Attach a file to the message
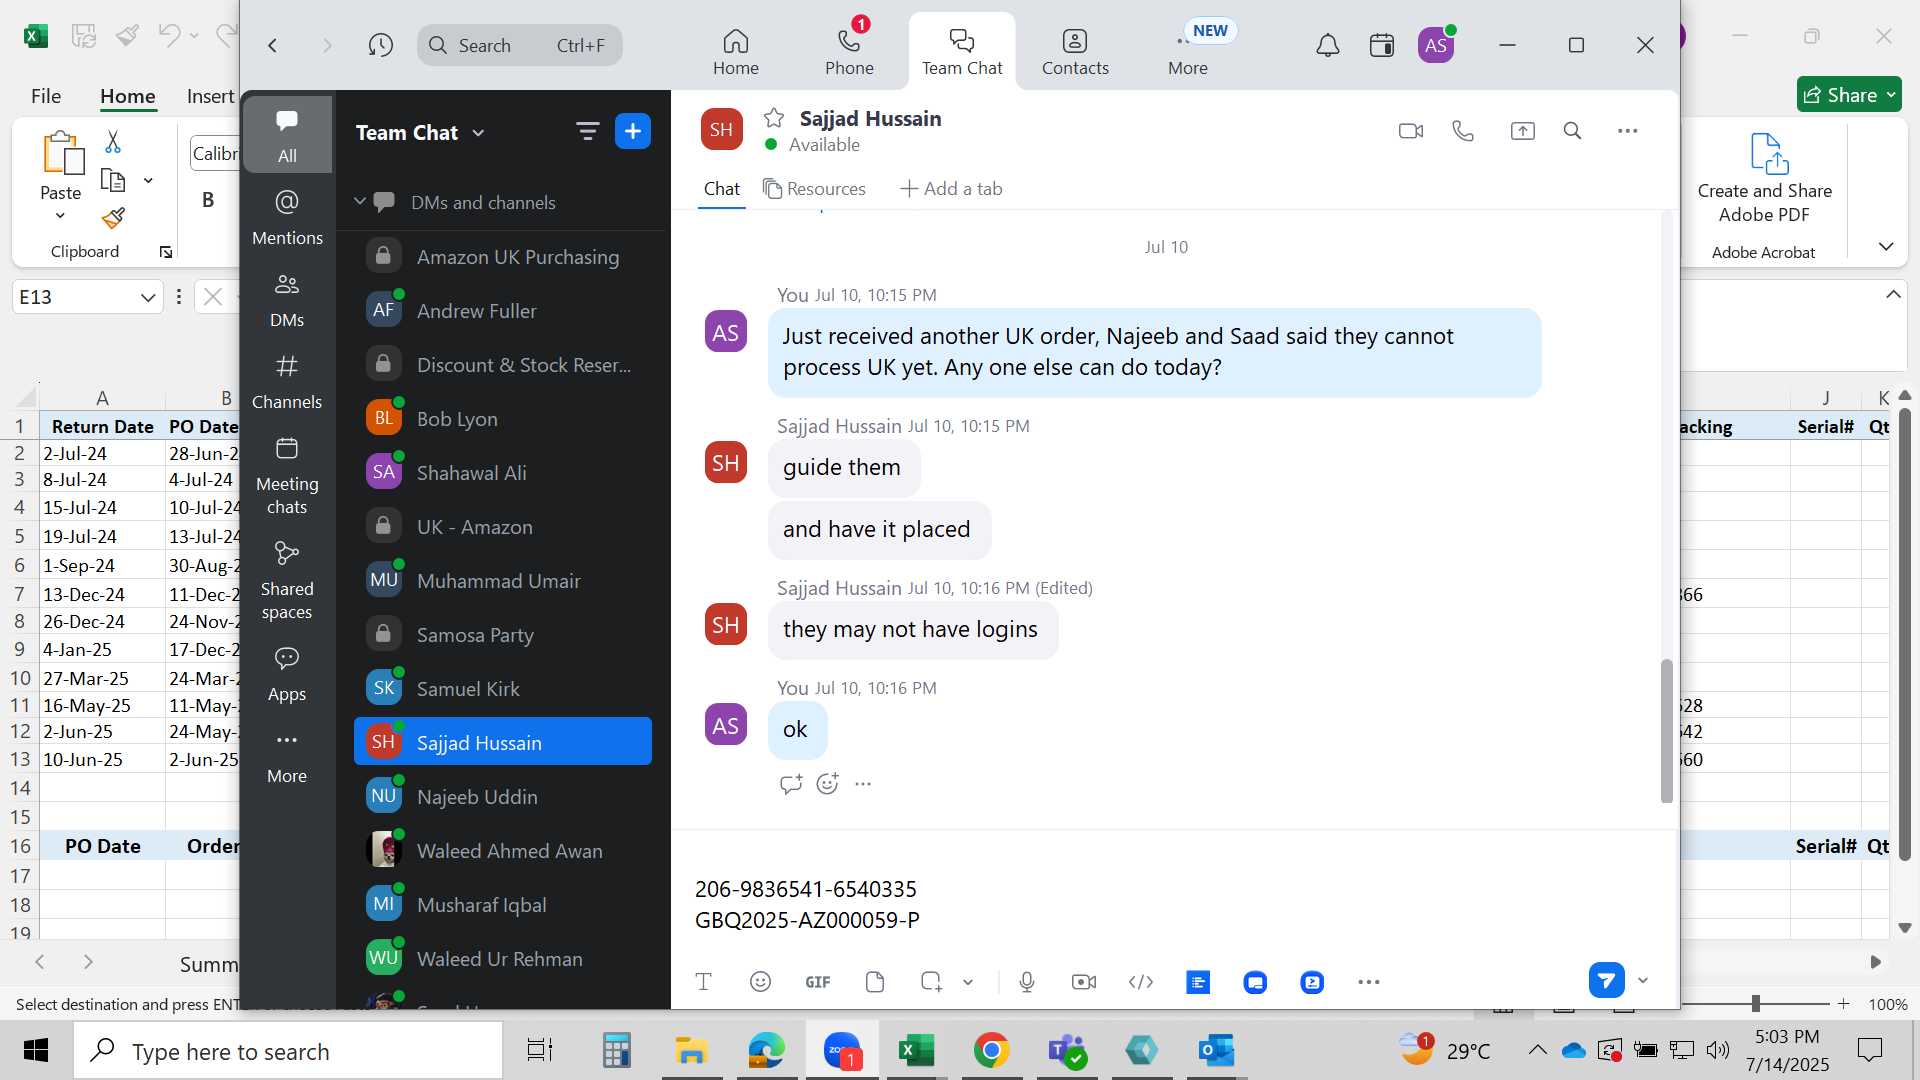The width and height of the screenshot is (1920, 1080). [x=875, y=982]
